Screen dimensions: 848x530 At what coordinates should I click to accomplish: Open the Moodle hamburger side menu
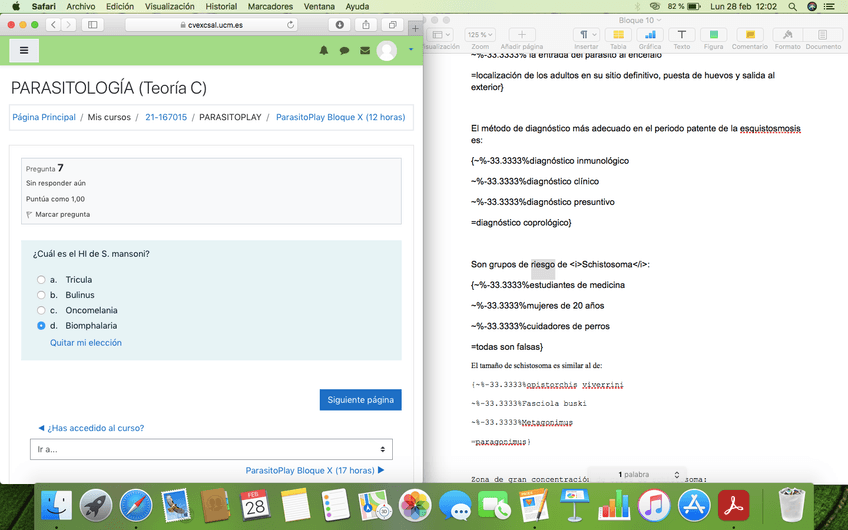(x=23, y=50)
